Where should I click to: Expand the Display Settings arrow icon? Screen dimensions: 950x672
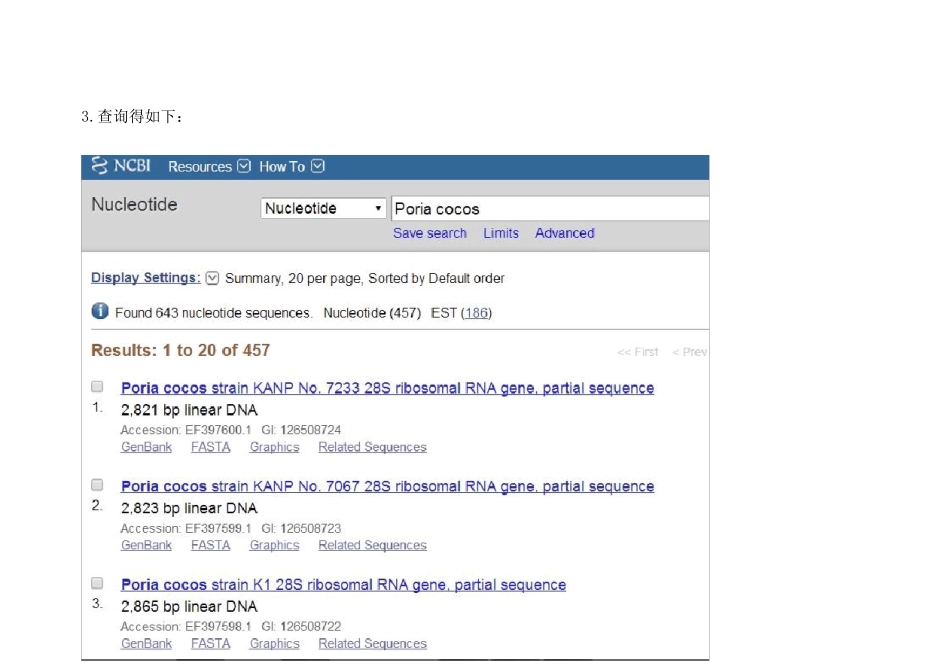click(212, 278)
